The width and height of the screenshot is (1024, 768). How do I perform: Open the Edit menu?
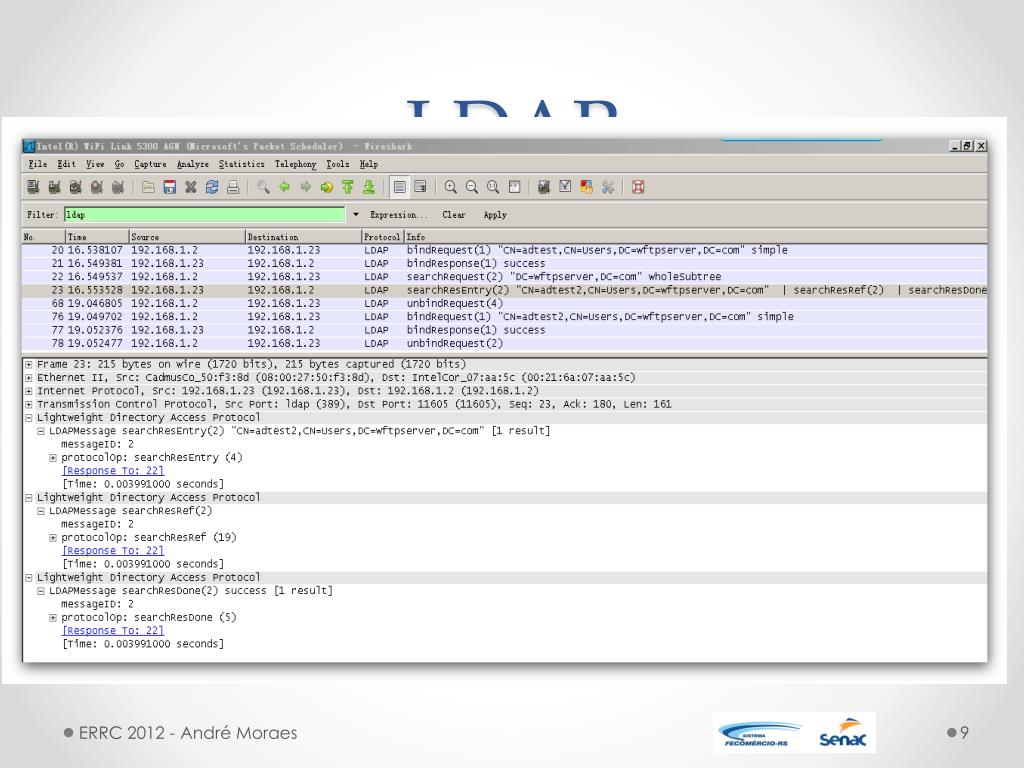66,164
